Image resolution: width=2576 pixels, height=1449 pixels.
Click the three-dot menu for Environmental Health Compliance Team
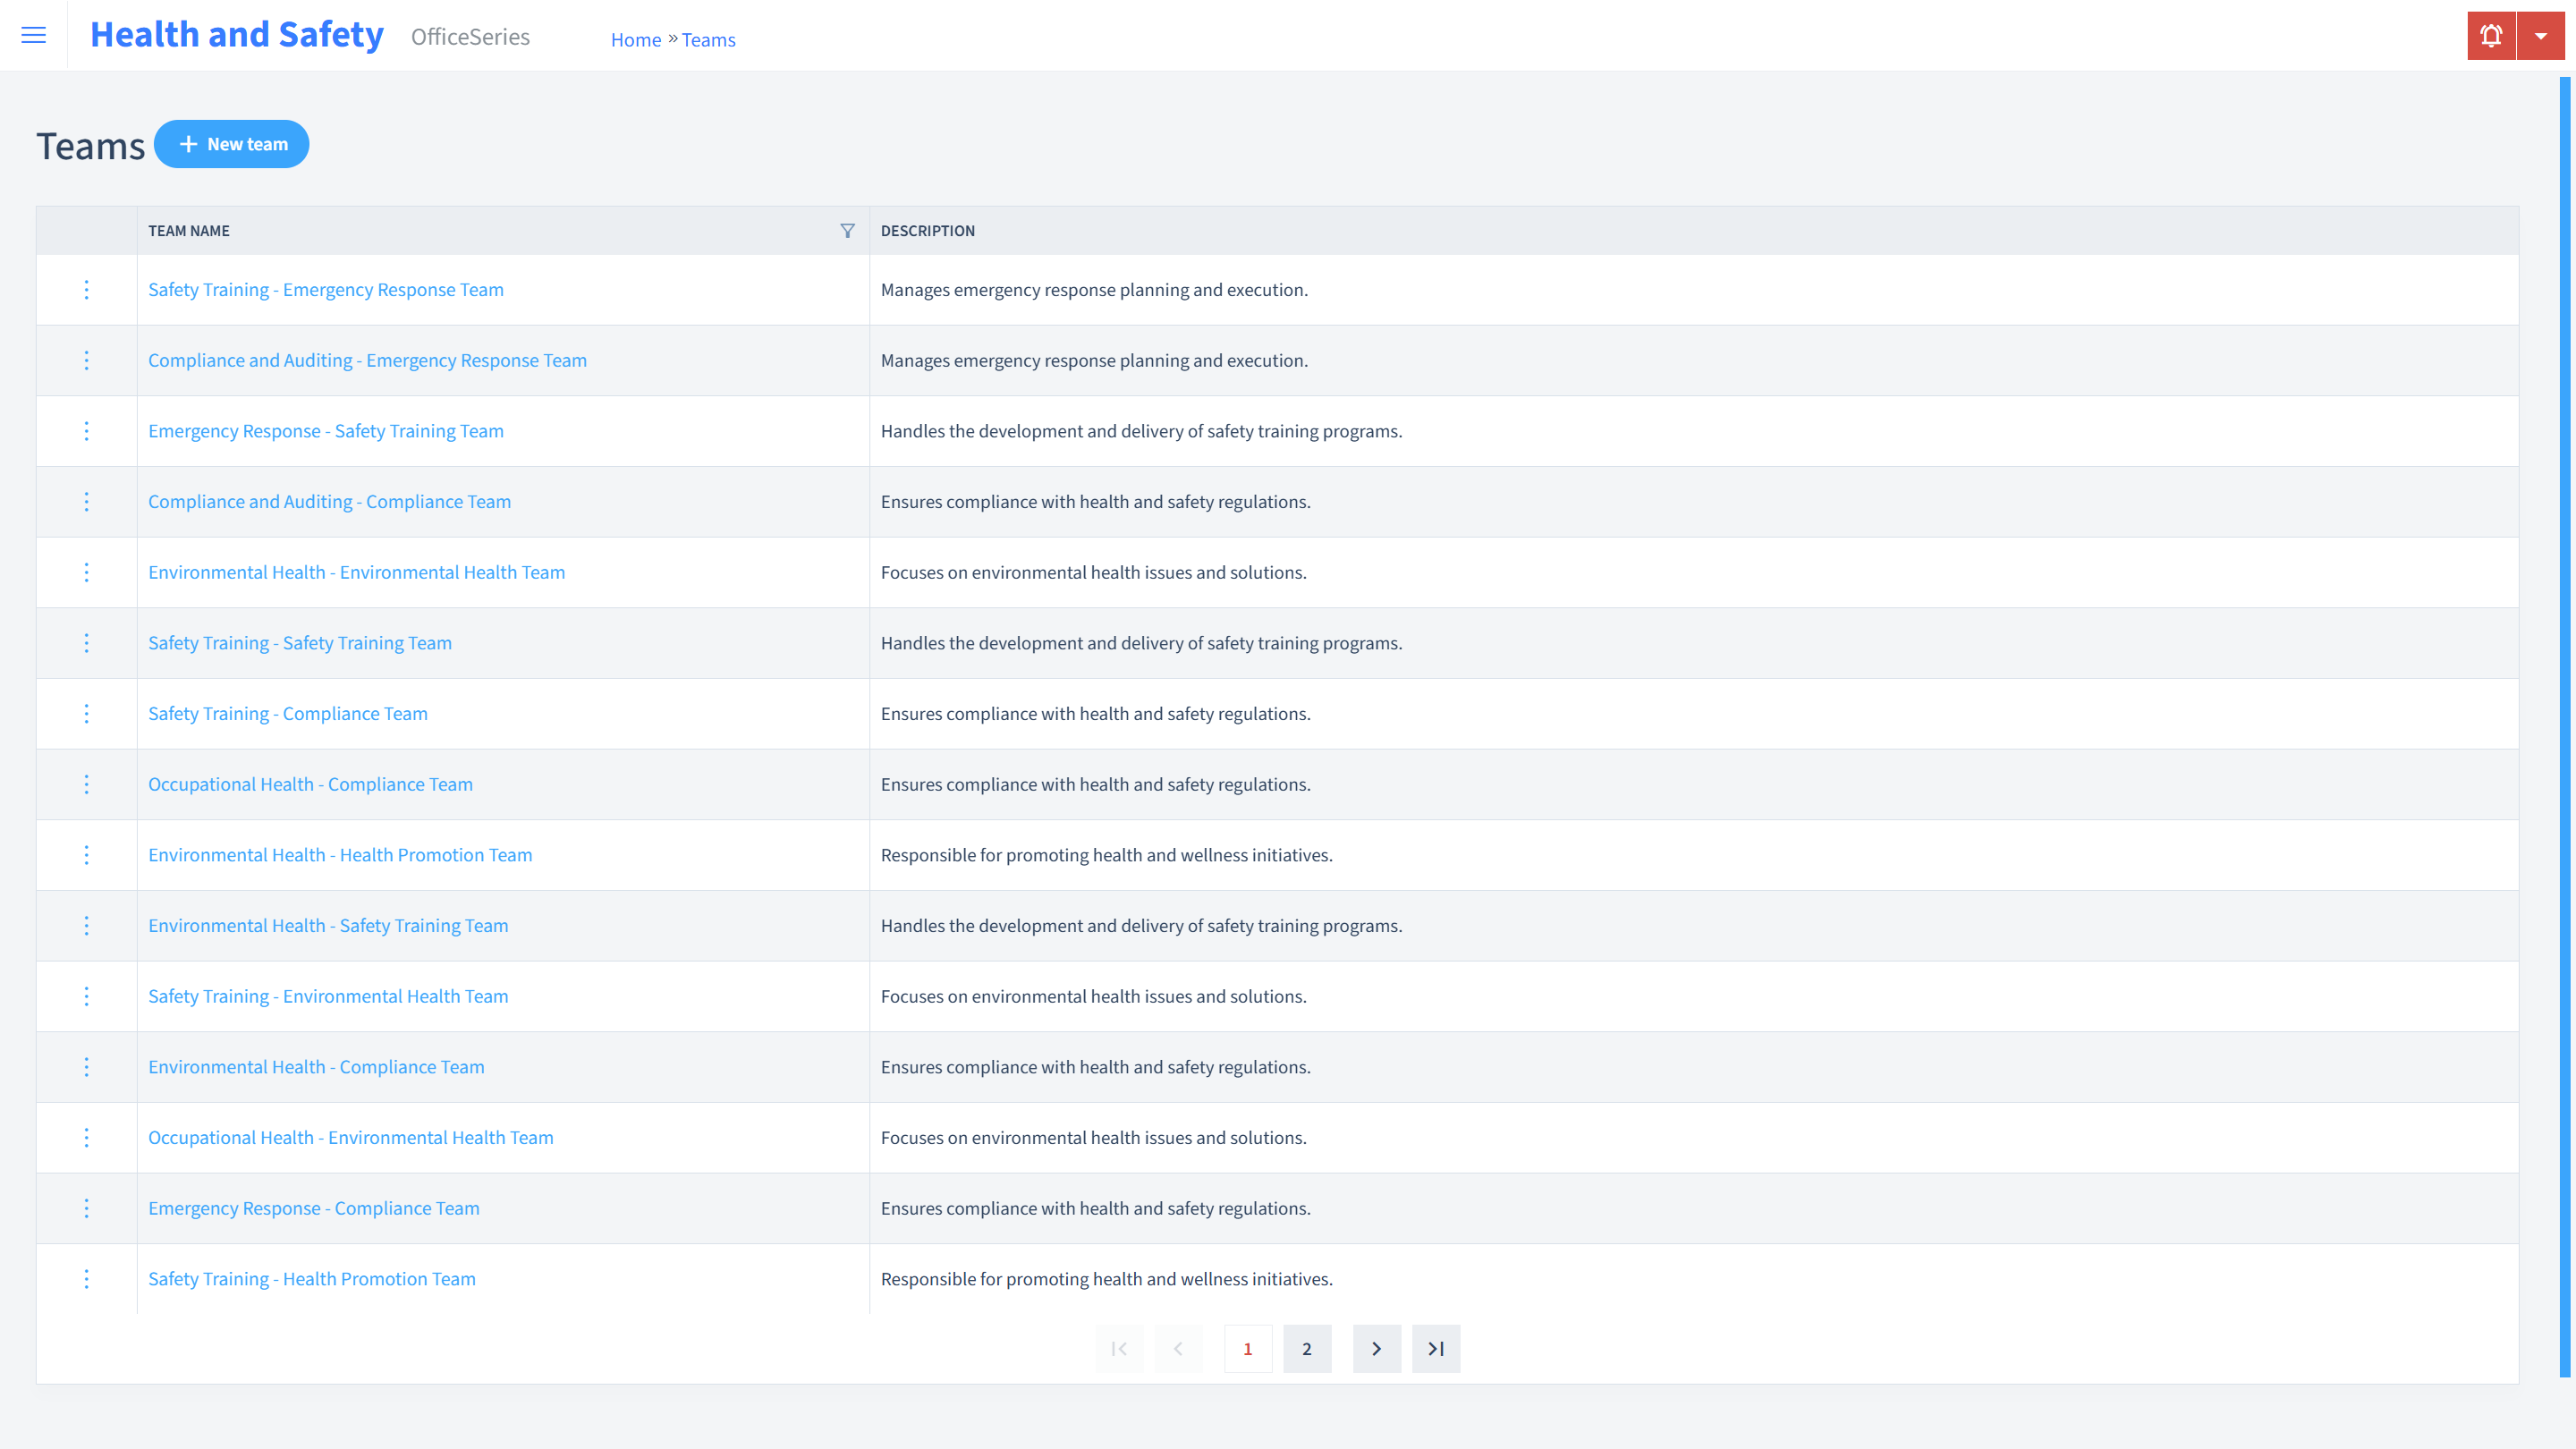pyautogui.click(x=87, y=1067)
